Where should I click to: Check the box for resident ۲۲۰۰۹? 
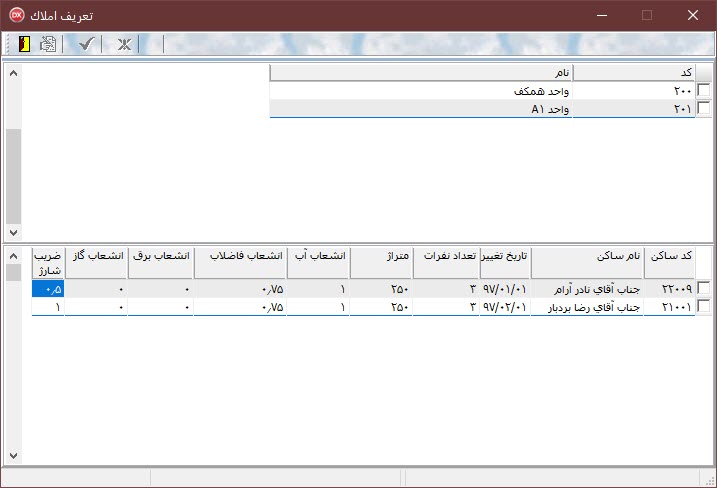pos(704,289)
